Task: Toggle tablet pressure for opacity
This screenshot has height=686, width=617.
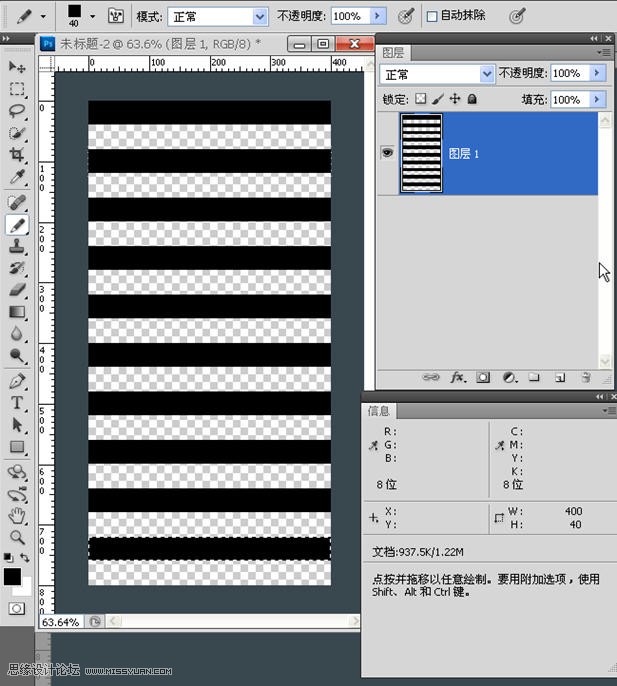Action: coord(406,17)
